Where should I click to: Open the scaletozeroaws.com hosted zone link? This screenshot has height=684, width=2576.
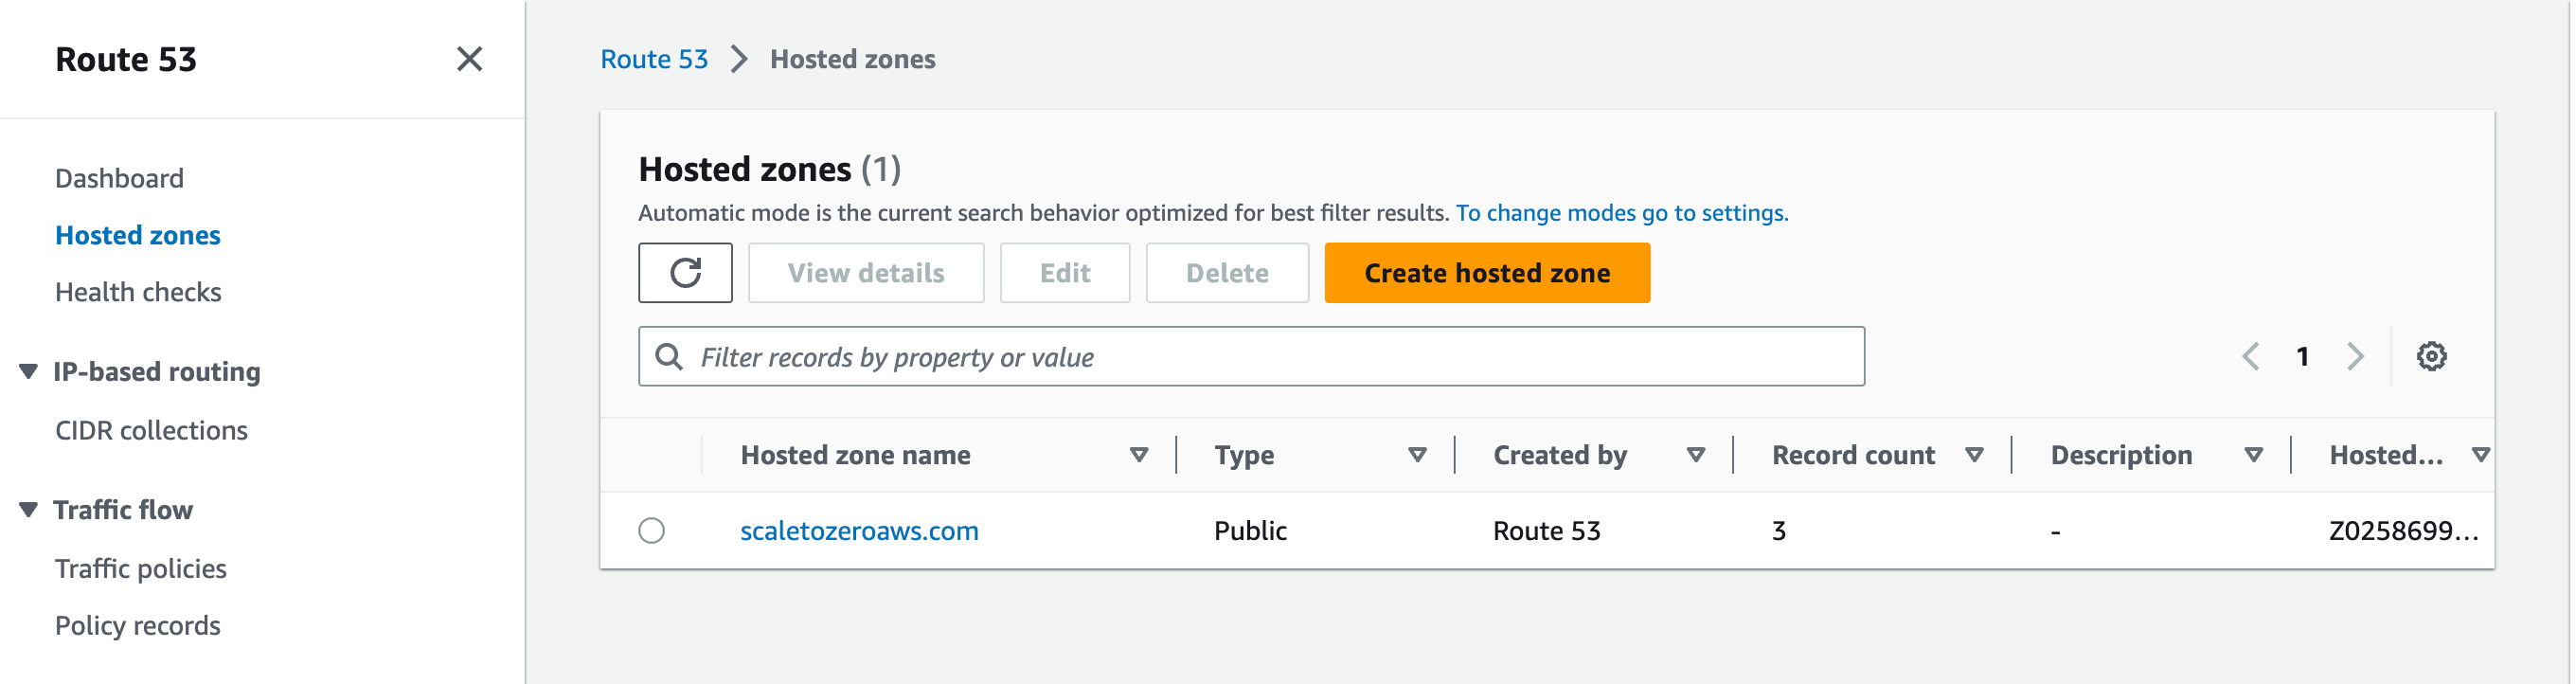coord(859,530)
